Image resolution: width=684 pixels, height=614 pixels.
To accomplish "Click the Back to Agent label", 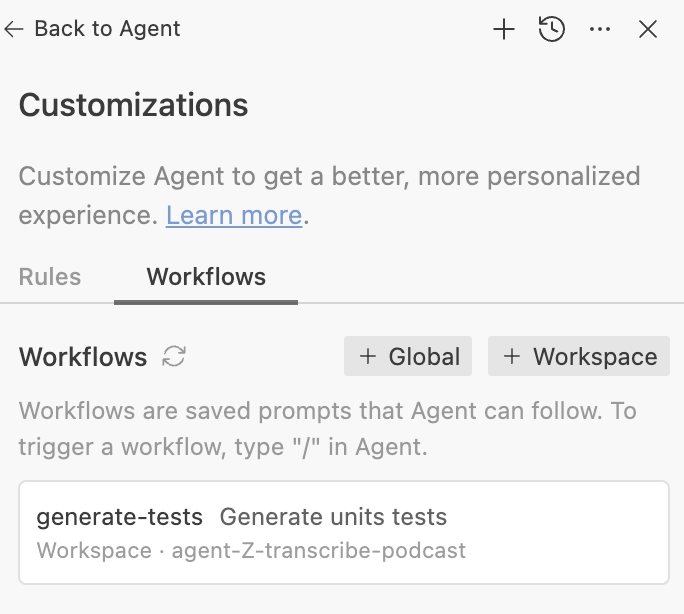I will coord(107,29).
